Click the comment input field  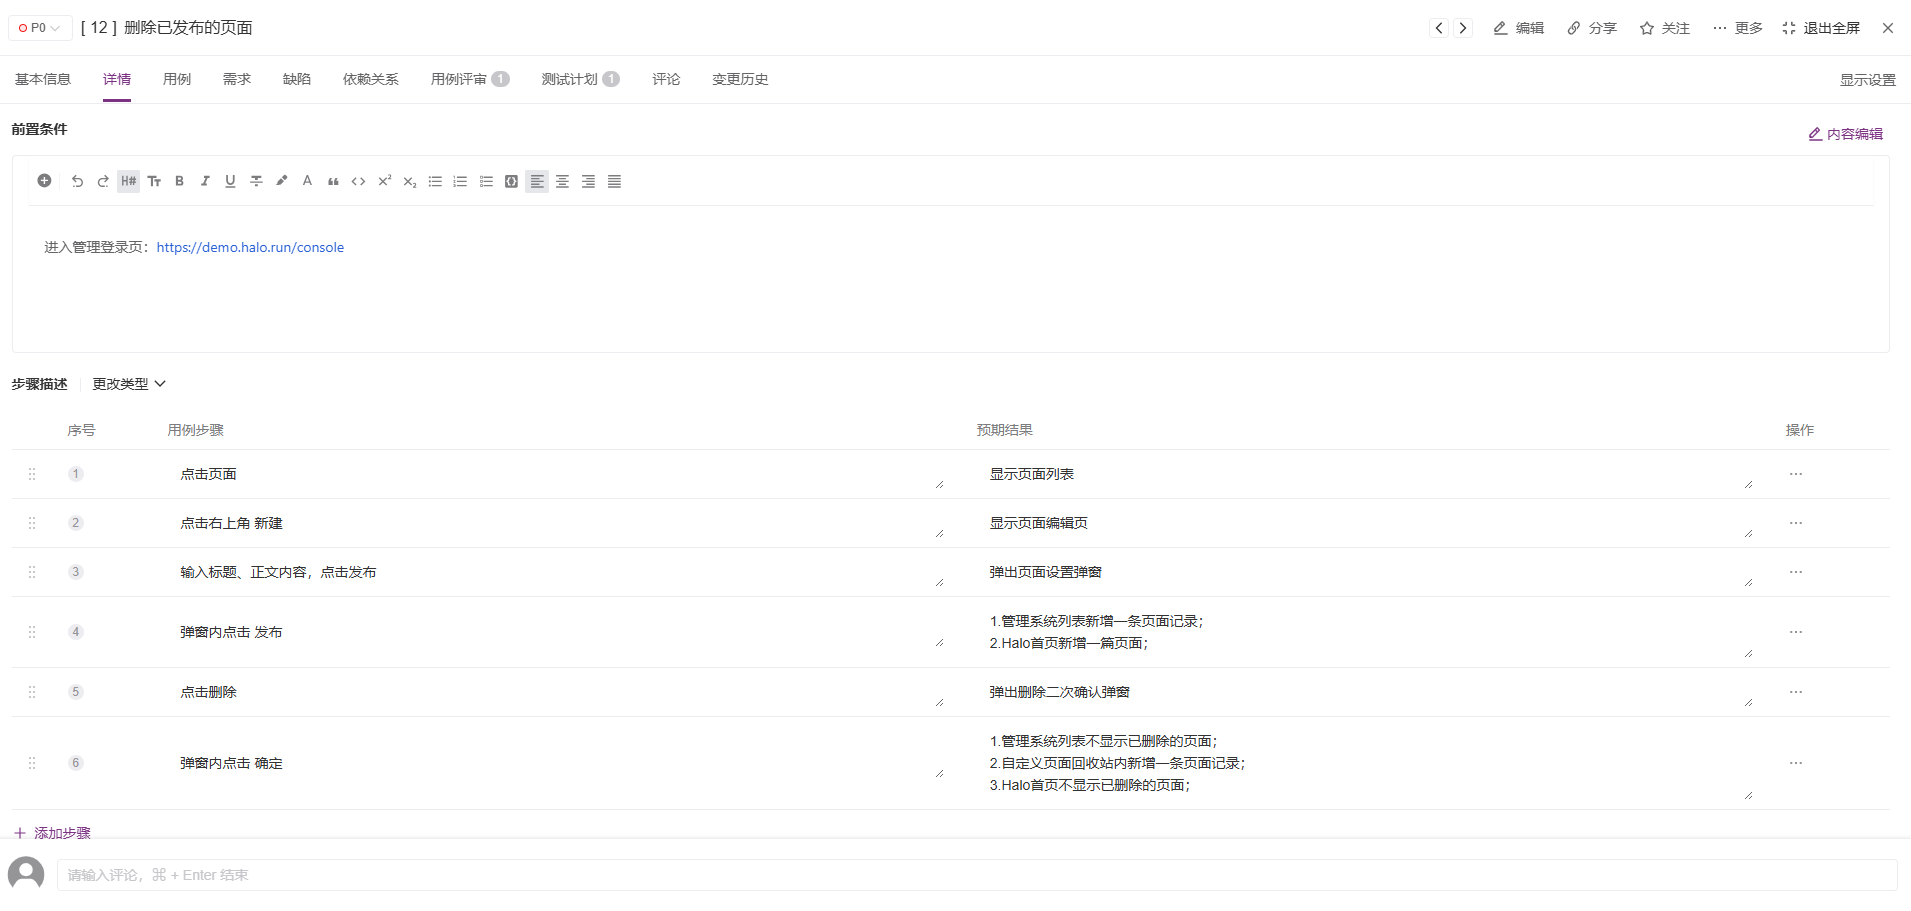coord(975,875)
